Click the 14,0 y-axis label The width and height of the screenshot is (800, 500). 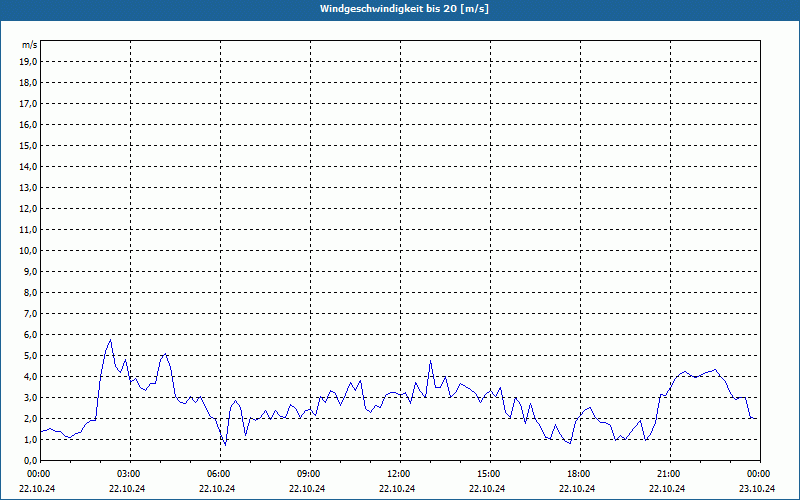pos(28,166)
